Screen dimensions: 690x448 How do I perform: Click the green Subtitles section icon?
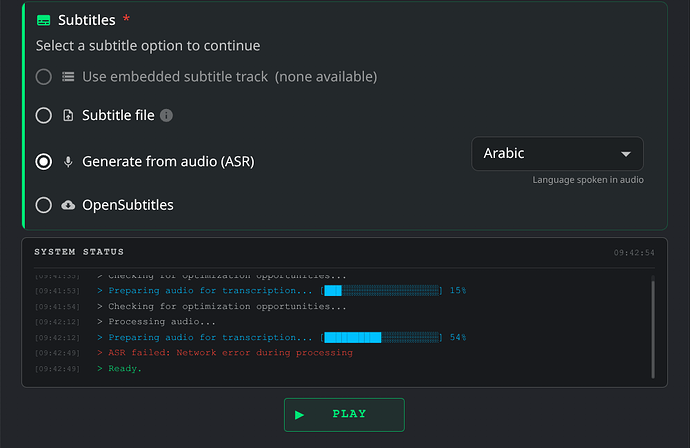[x=44, y=20]
